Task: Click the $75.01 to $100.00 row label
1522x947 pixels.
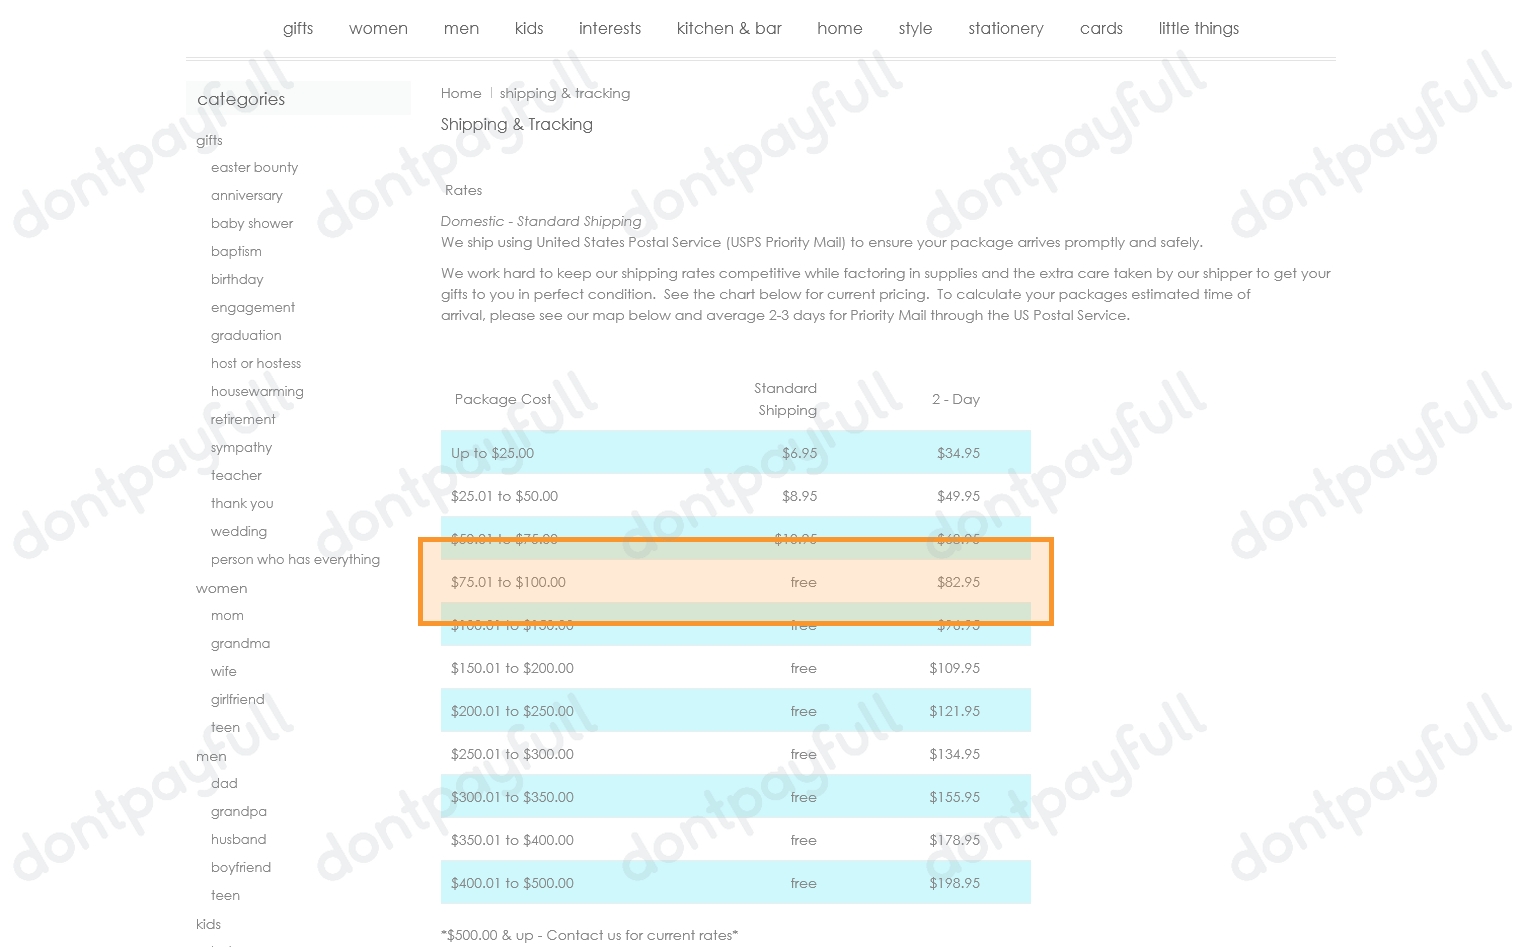Action: 508,582
